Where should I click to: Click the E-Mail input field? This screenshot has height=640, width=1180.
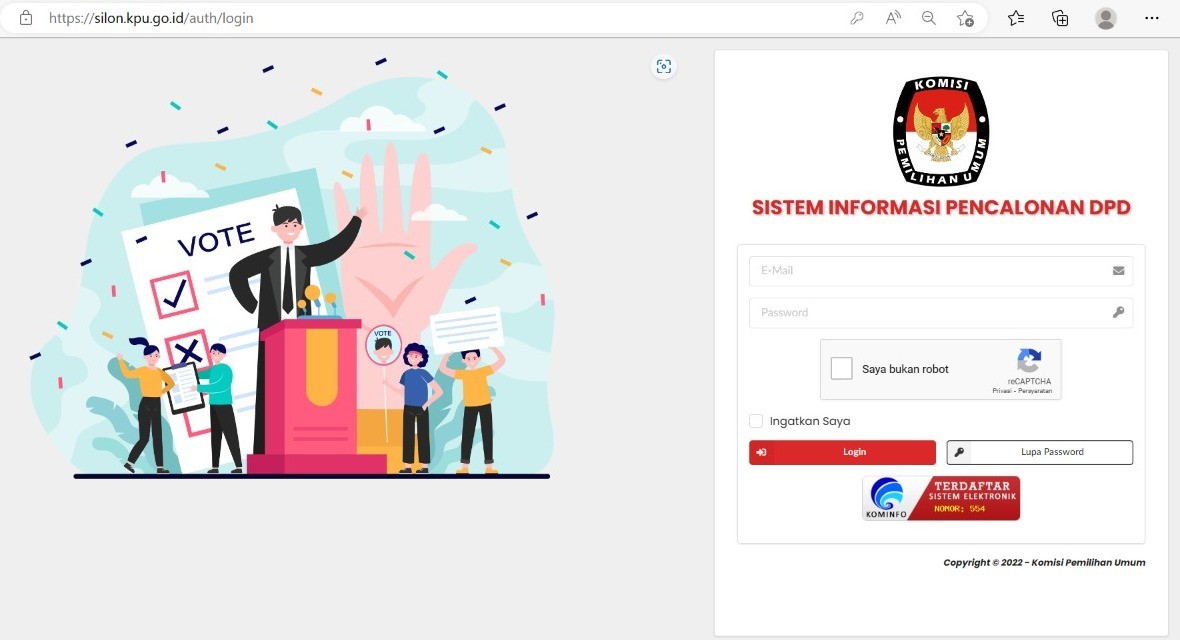[930, 271]
